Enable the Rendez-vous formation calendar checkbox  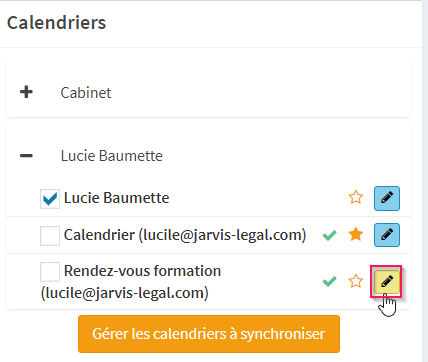click(50, 272)
